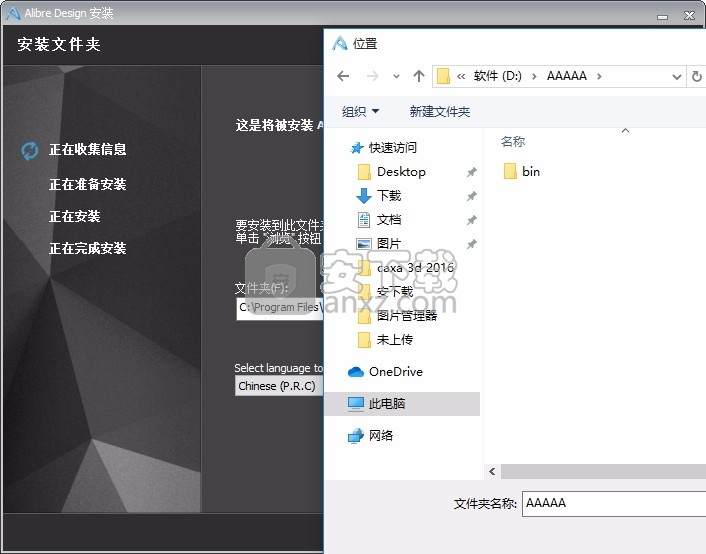This screenshot has height=554, width=706.
Task: Minimize the Alibre Design installer window
Action: [662, 17]
